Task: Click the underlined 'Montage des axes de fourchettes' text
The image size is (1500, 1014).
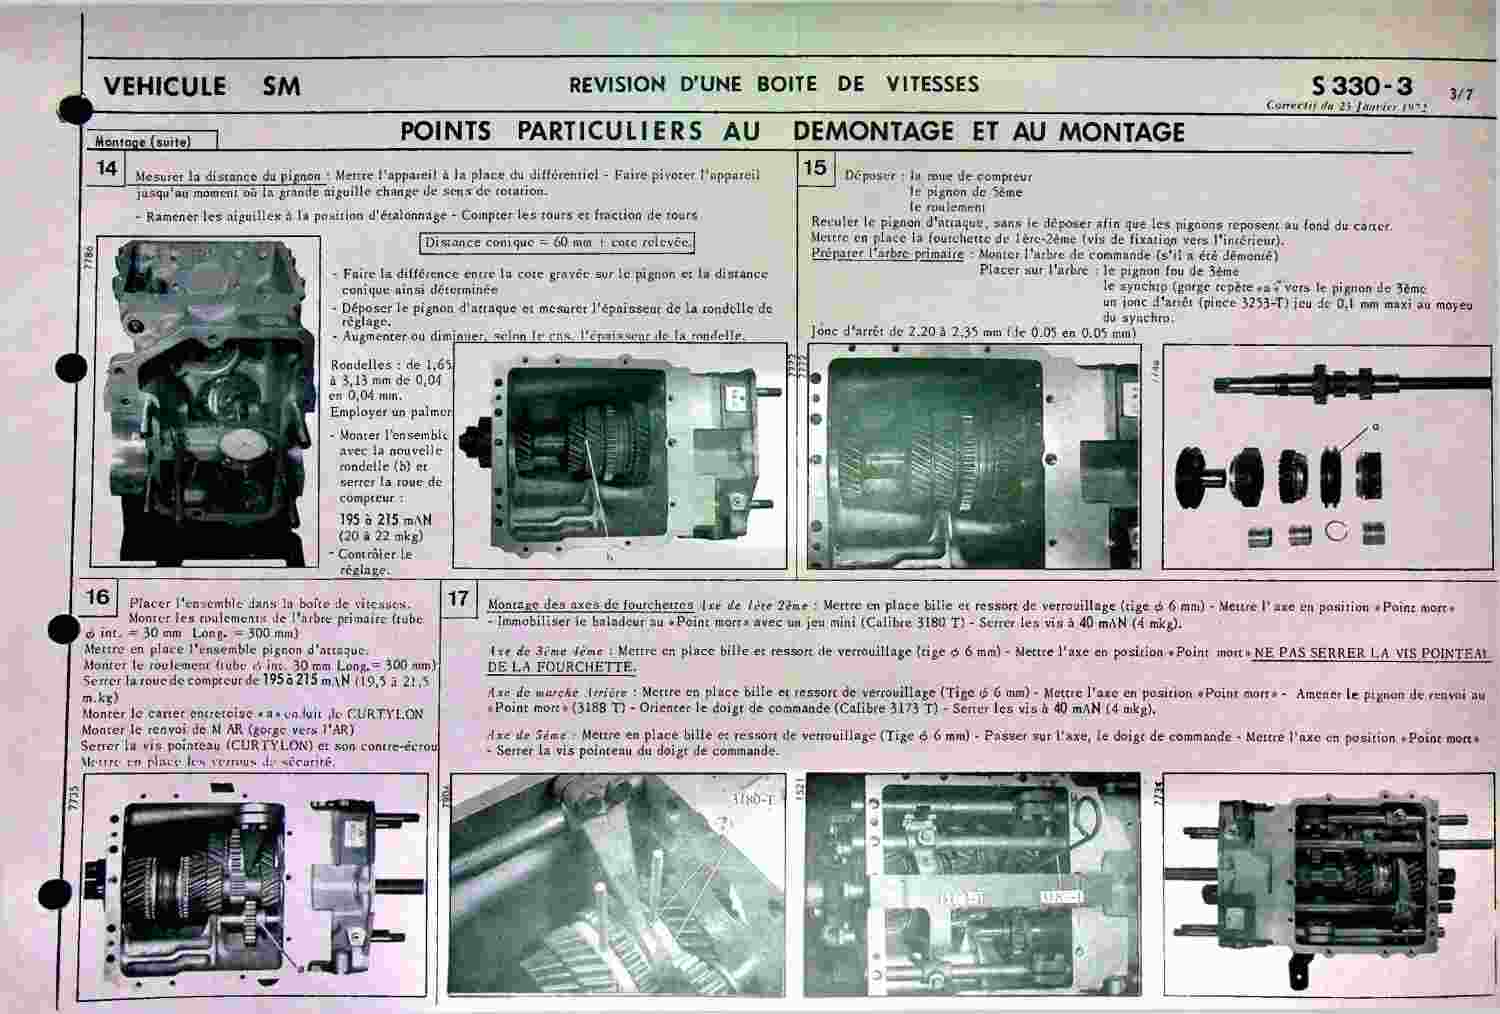Action: point(590,605)
